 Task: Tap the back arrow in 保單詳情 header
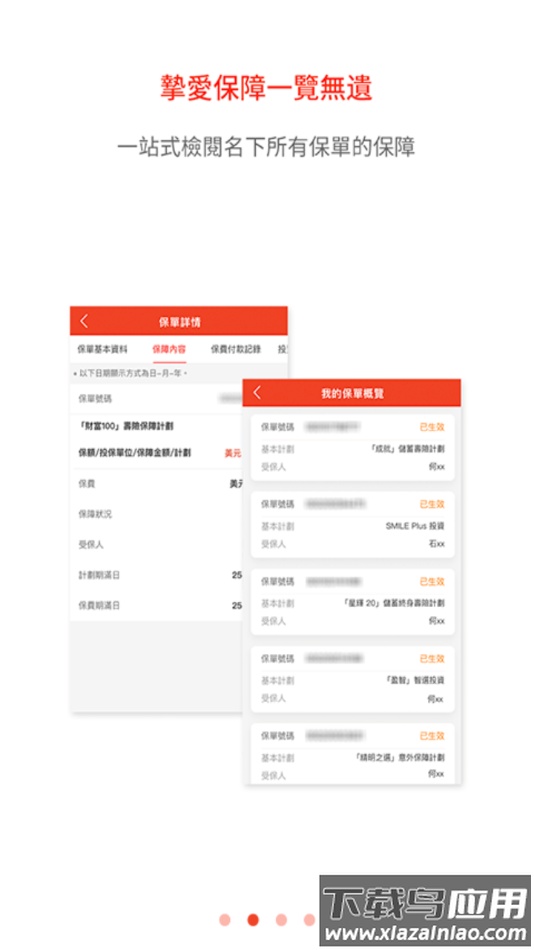84,322
